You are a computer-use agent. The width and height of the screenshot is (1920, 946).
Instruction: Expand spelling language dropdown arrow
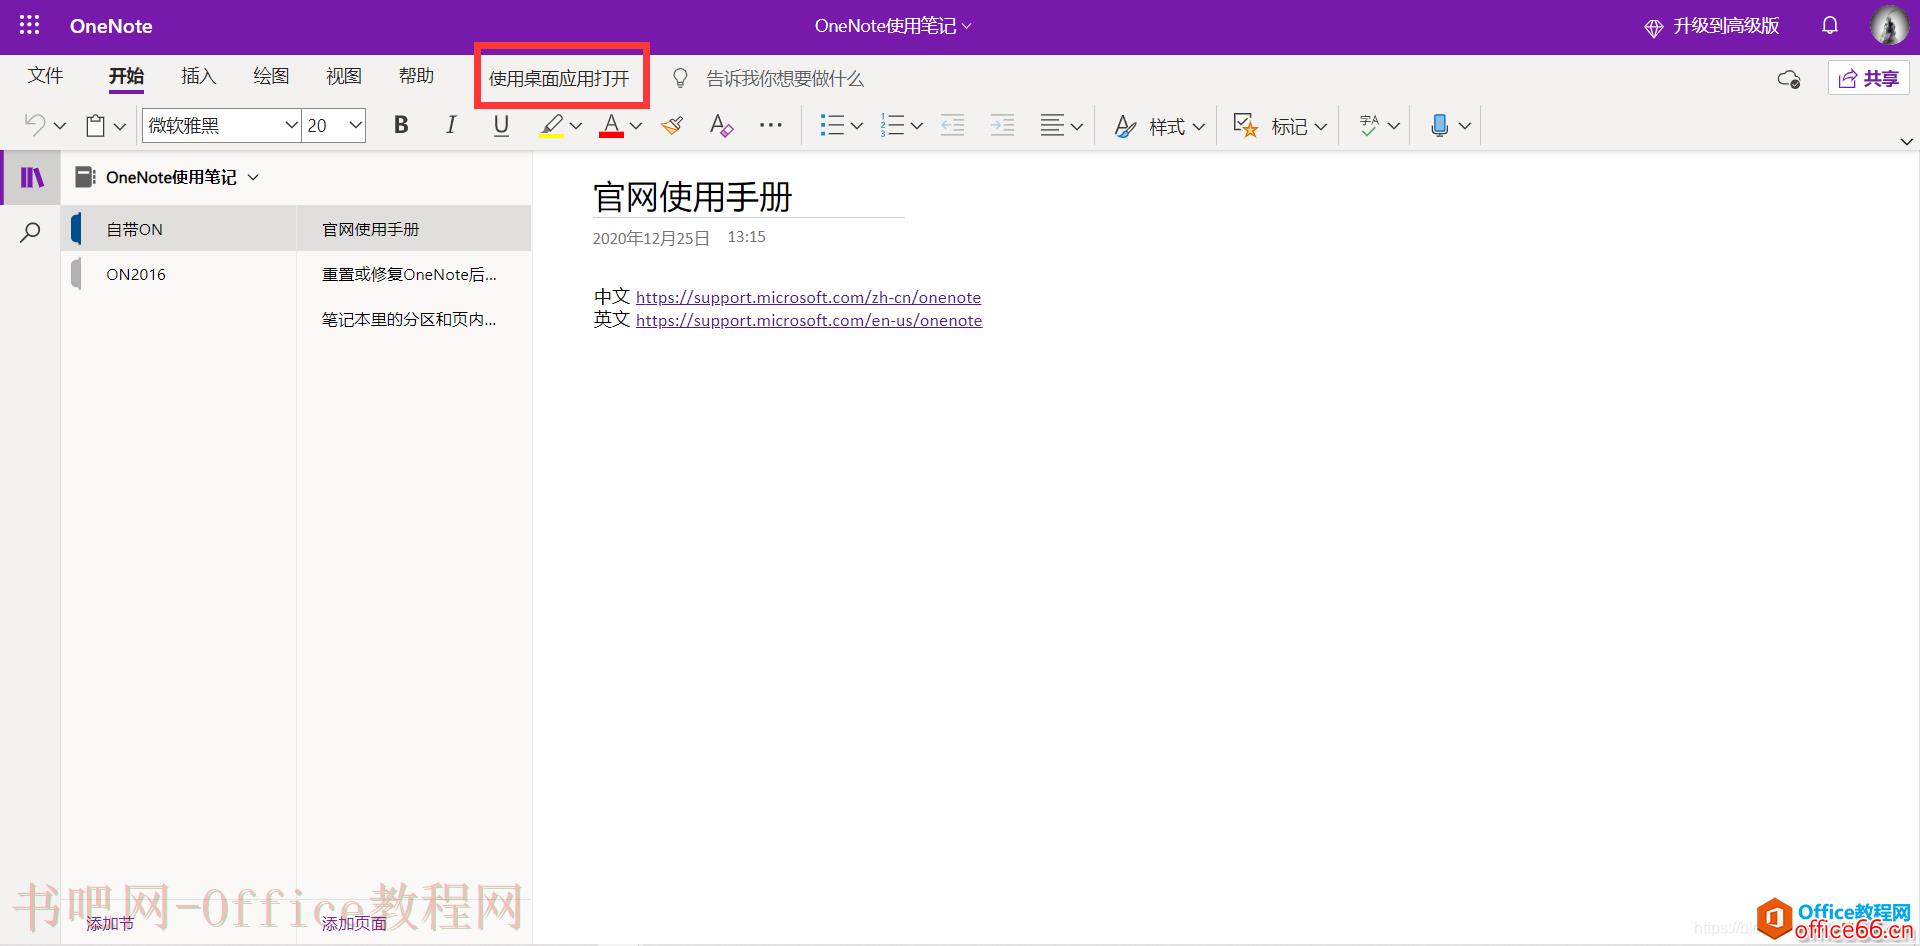(x=1394, y=126)
